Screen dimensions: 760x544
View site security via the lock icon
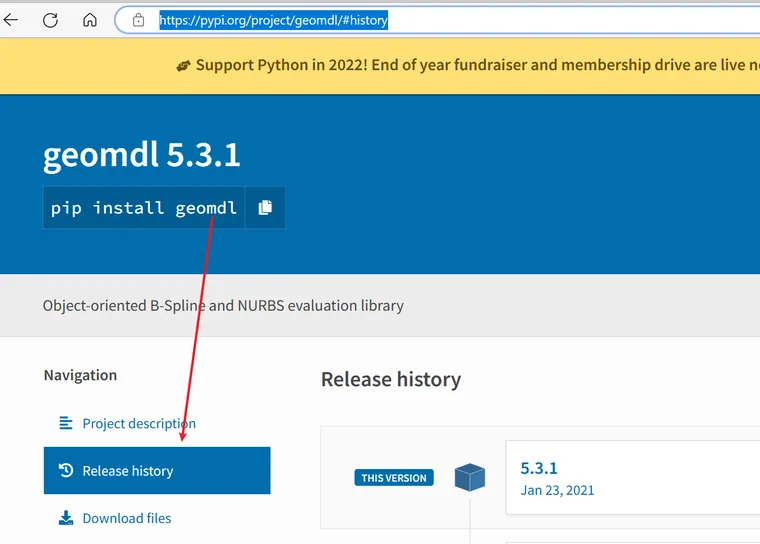pyautogui.click(x=138, y=20)
